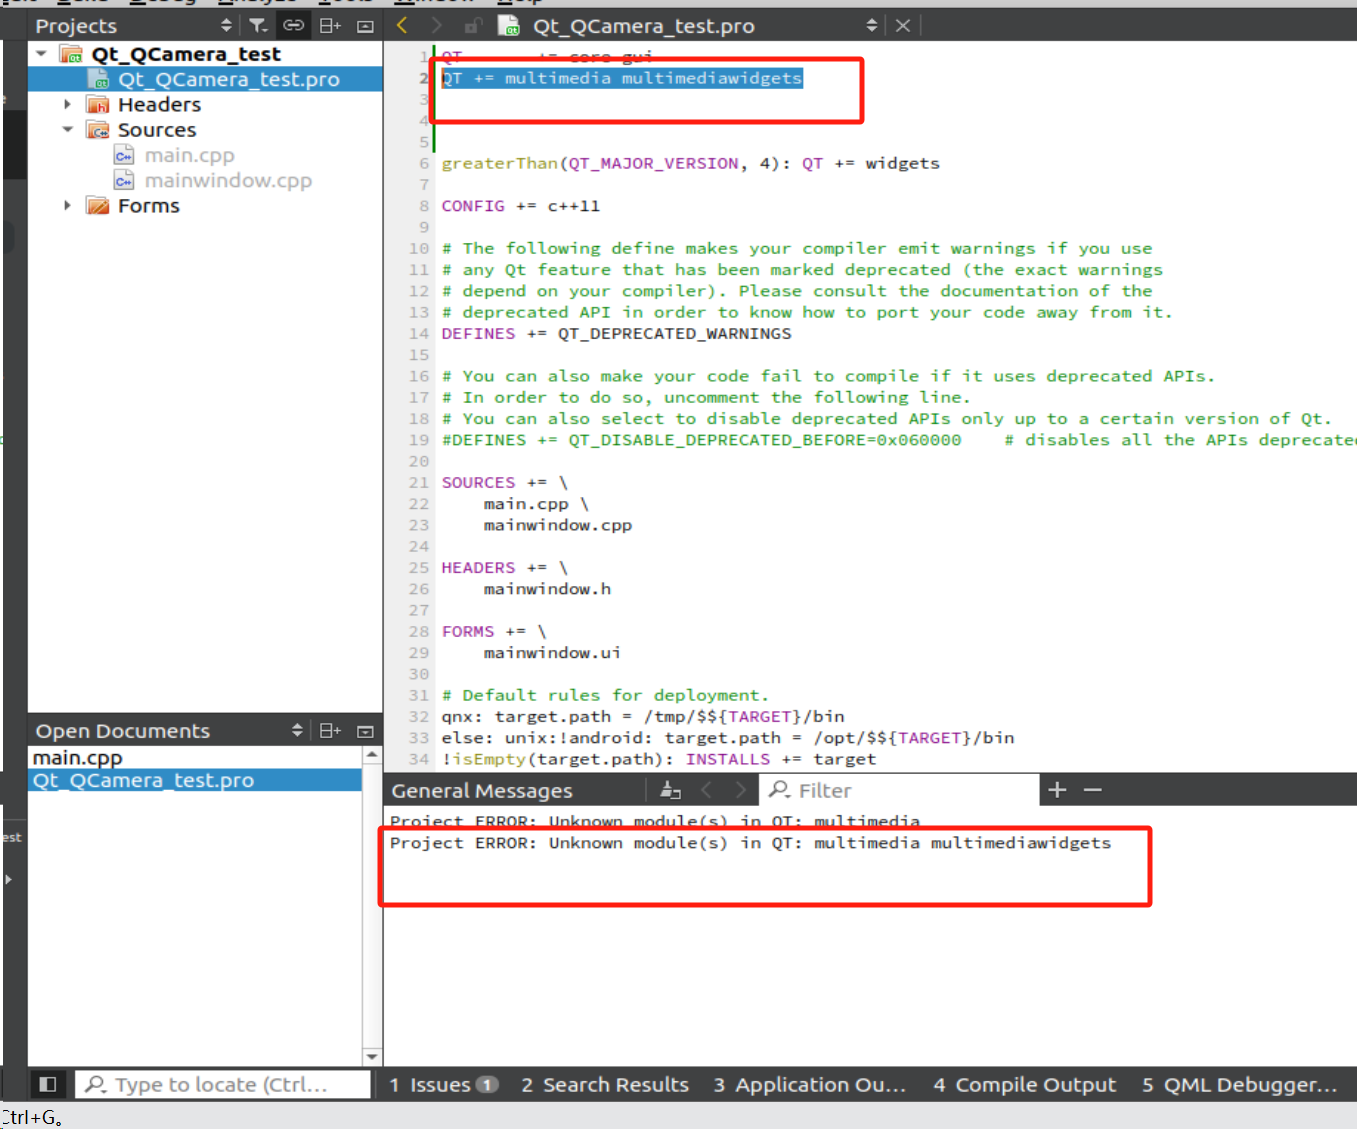Split the Open Documents pane
Image resolution: width=1357 pixels, height=1129 pixels.
[330, 731]
